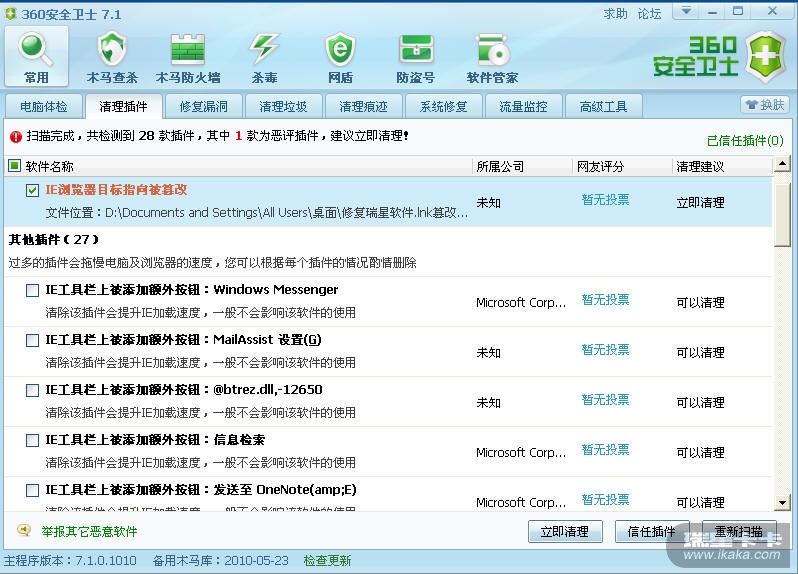This screenshot has width=798, height=574.
Task: Open the title bar dropdown menu arrow
Action: click(685, 13)
